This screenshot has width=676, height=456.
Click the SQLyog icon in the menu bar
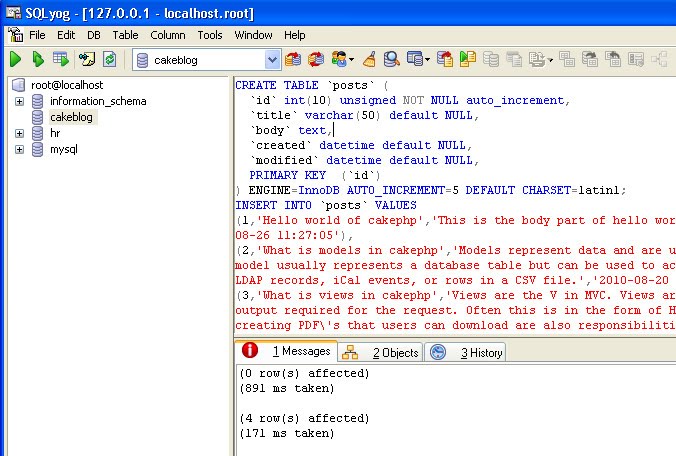pos(16,34)
